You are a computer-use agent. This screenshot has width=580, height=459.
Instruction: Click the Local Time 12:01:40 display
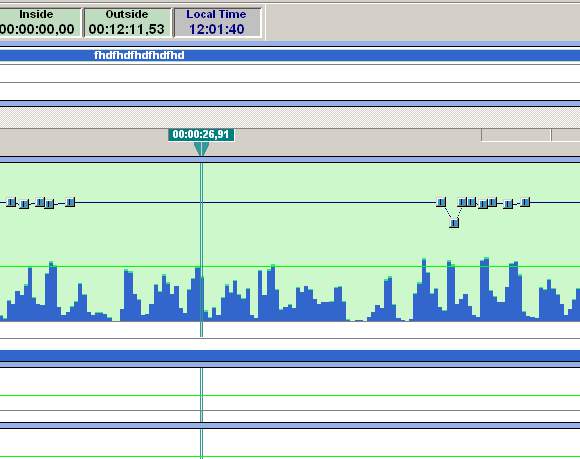click(x=217, y=23)
